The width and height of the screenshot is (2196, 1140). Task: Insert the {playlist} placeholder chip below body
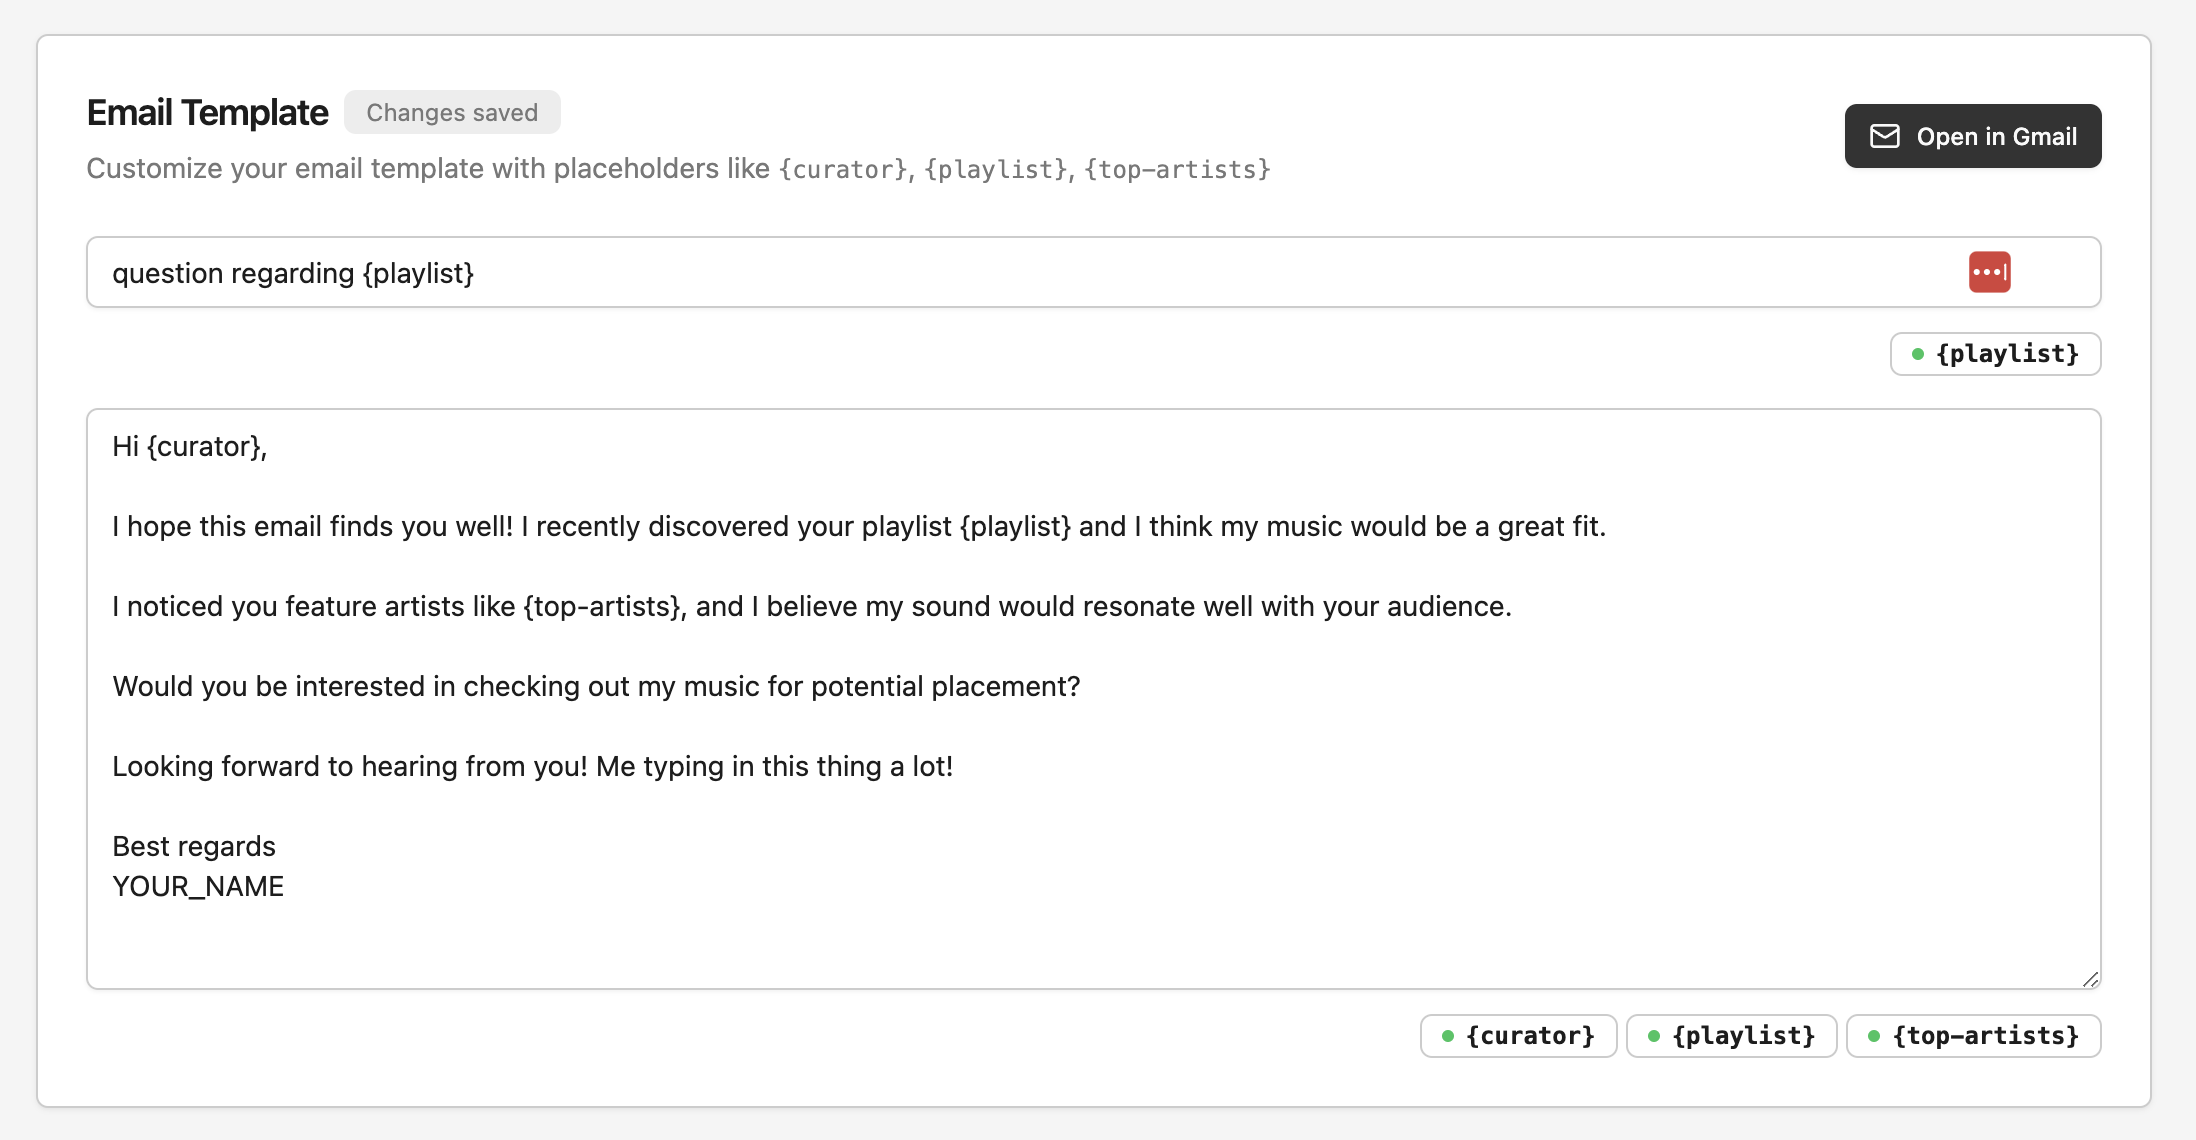(x=1731, y=1036)
